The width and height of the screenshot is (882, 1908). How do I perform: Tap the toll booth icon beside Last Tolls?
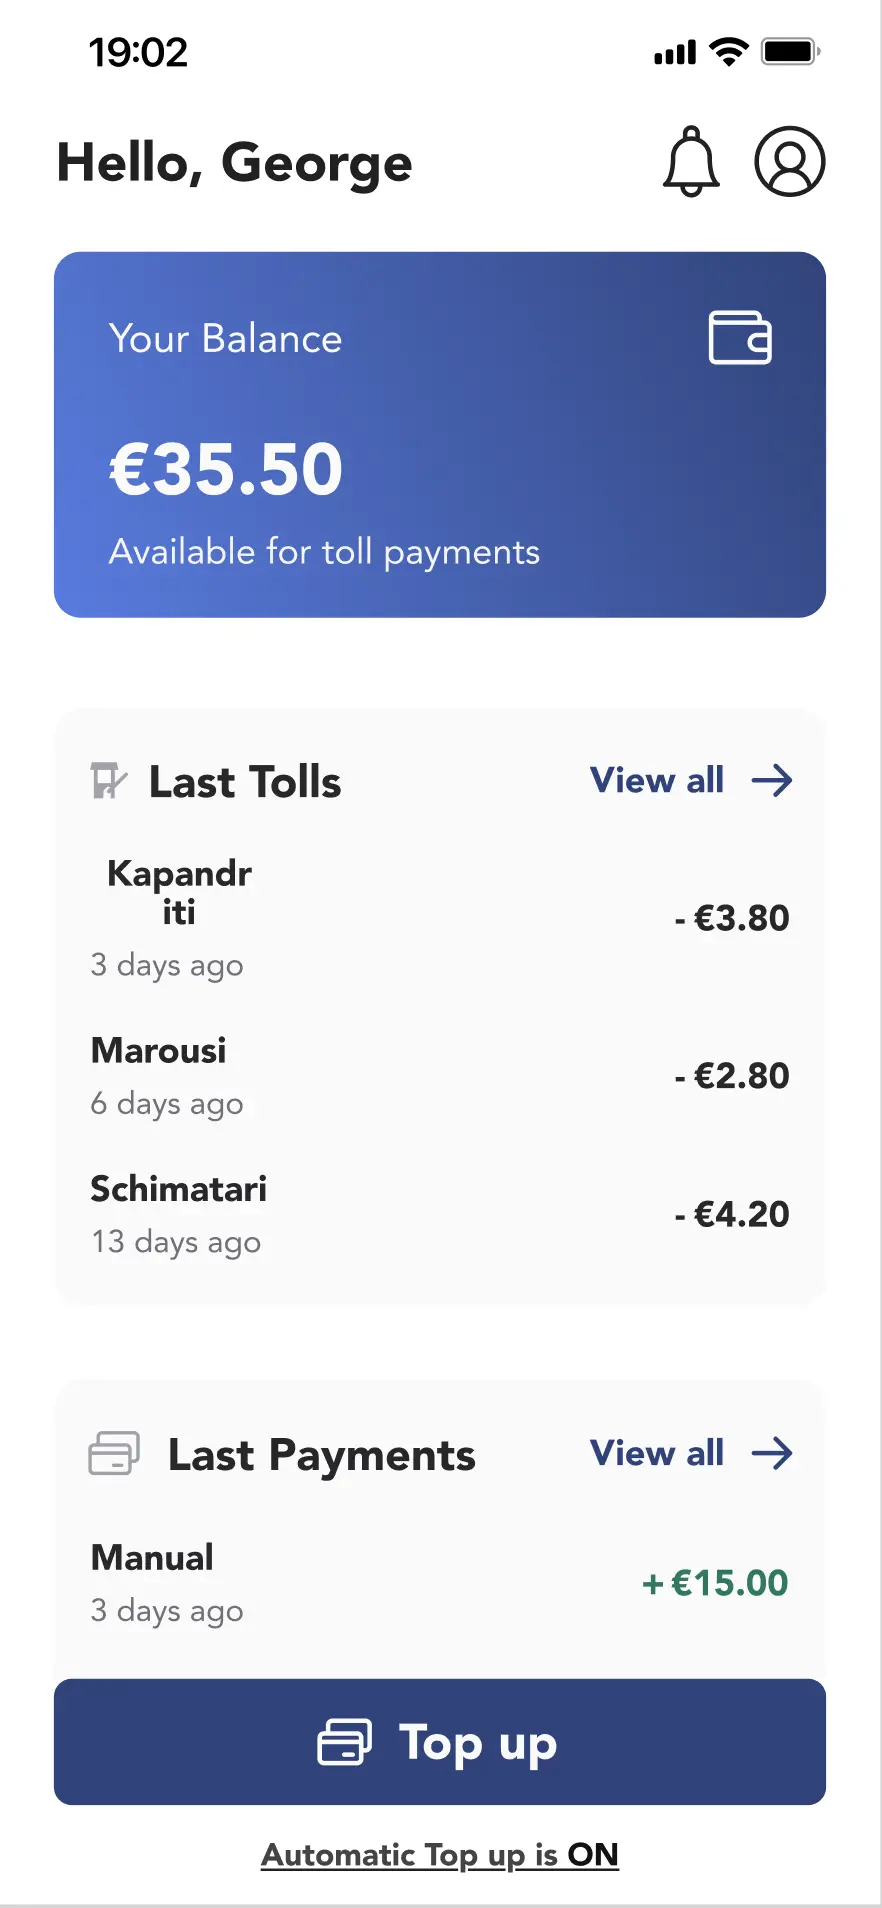point(108,781)
